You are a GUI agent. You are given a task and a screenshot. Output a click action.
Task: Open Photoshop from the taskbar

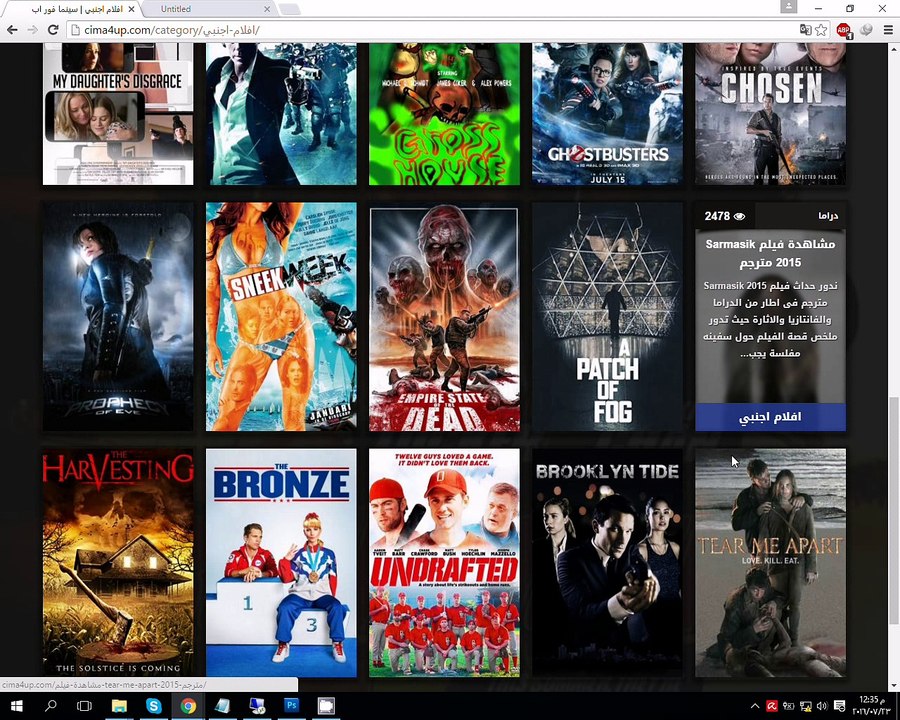(291, 706)
